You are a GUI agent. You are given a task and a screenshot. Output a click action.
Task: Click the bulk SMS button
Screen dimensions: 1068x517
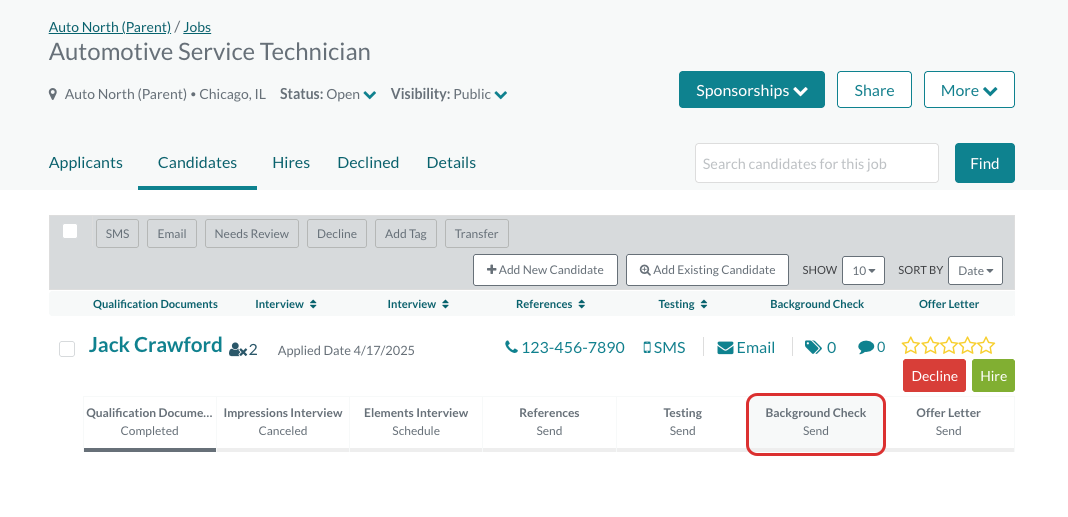tap(117, 233)
